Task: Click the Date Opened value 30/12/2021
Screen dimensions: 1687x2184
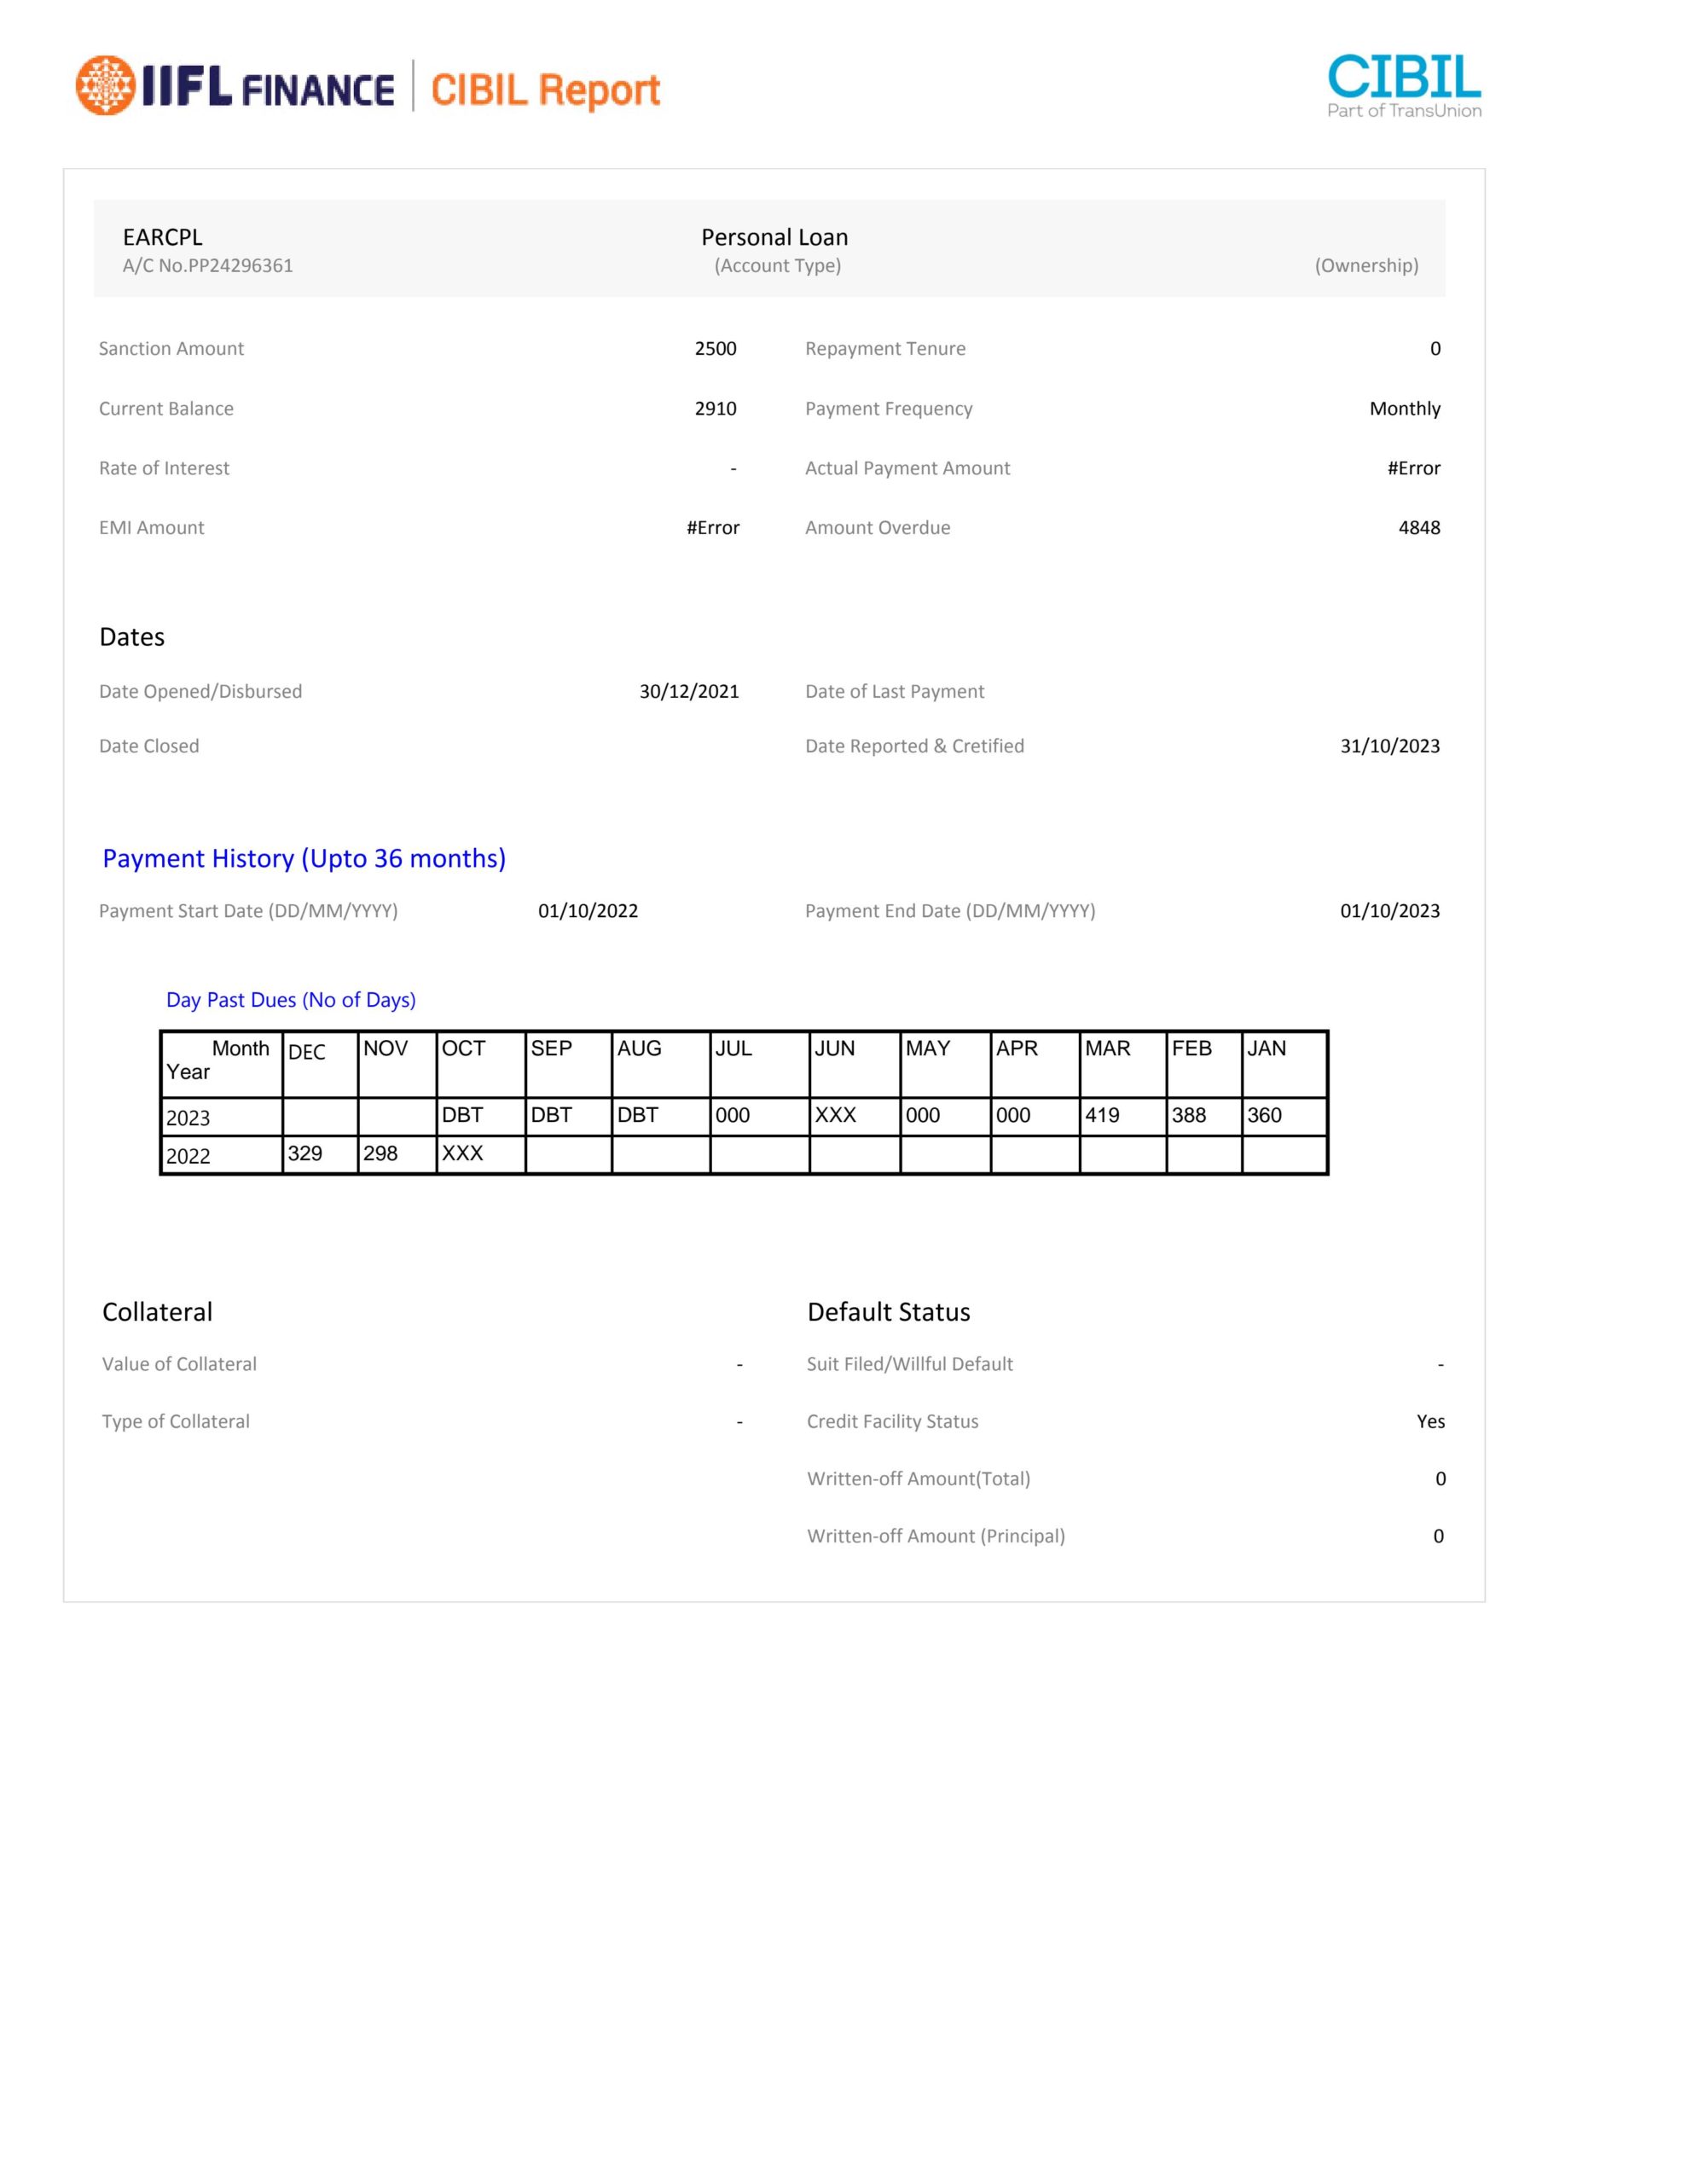Action: click(689, 691)
